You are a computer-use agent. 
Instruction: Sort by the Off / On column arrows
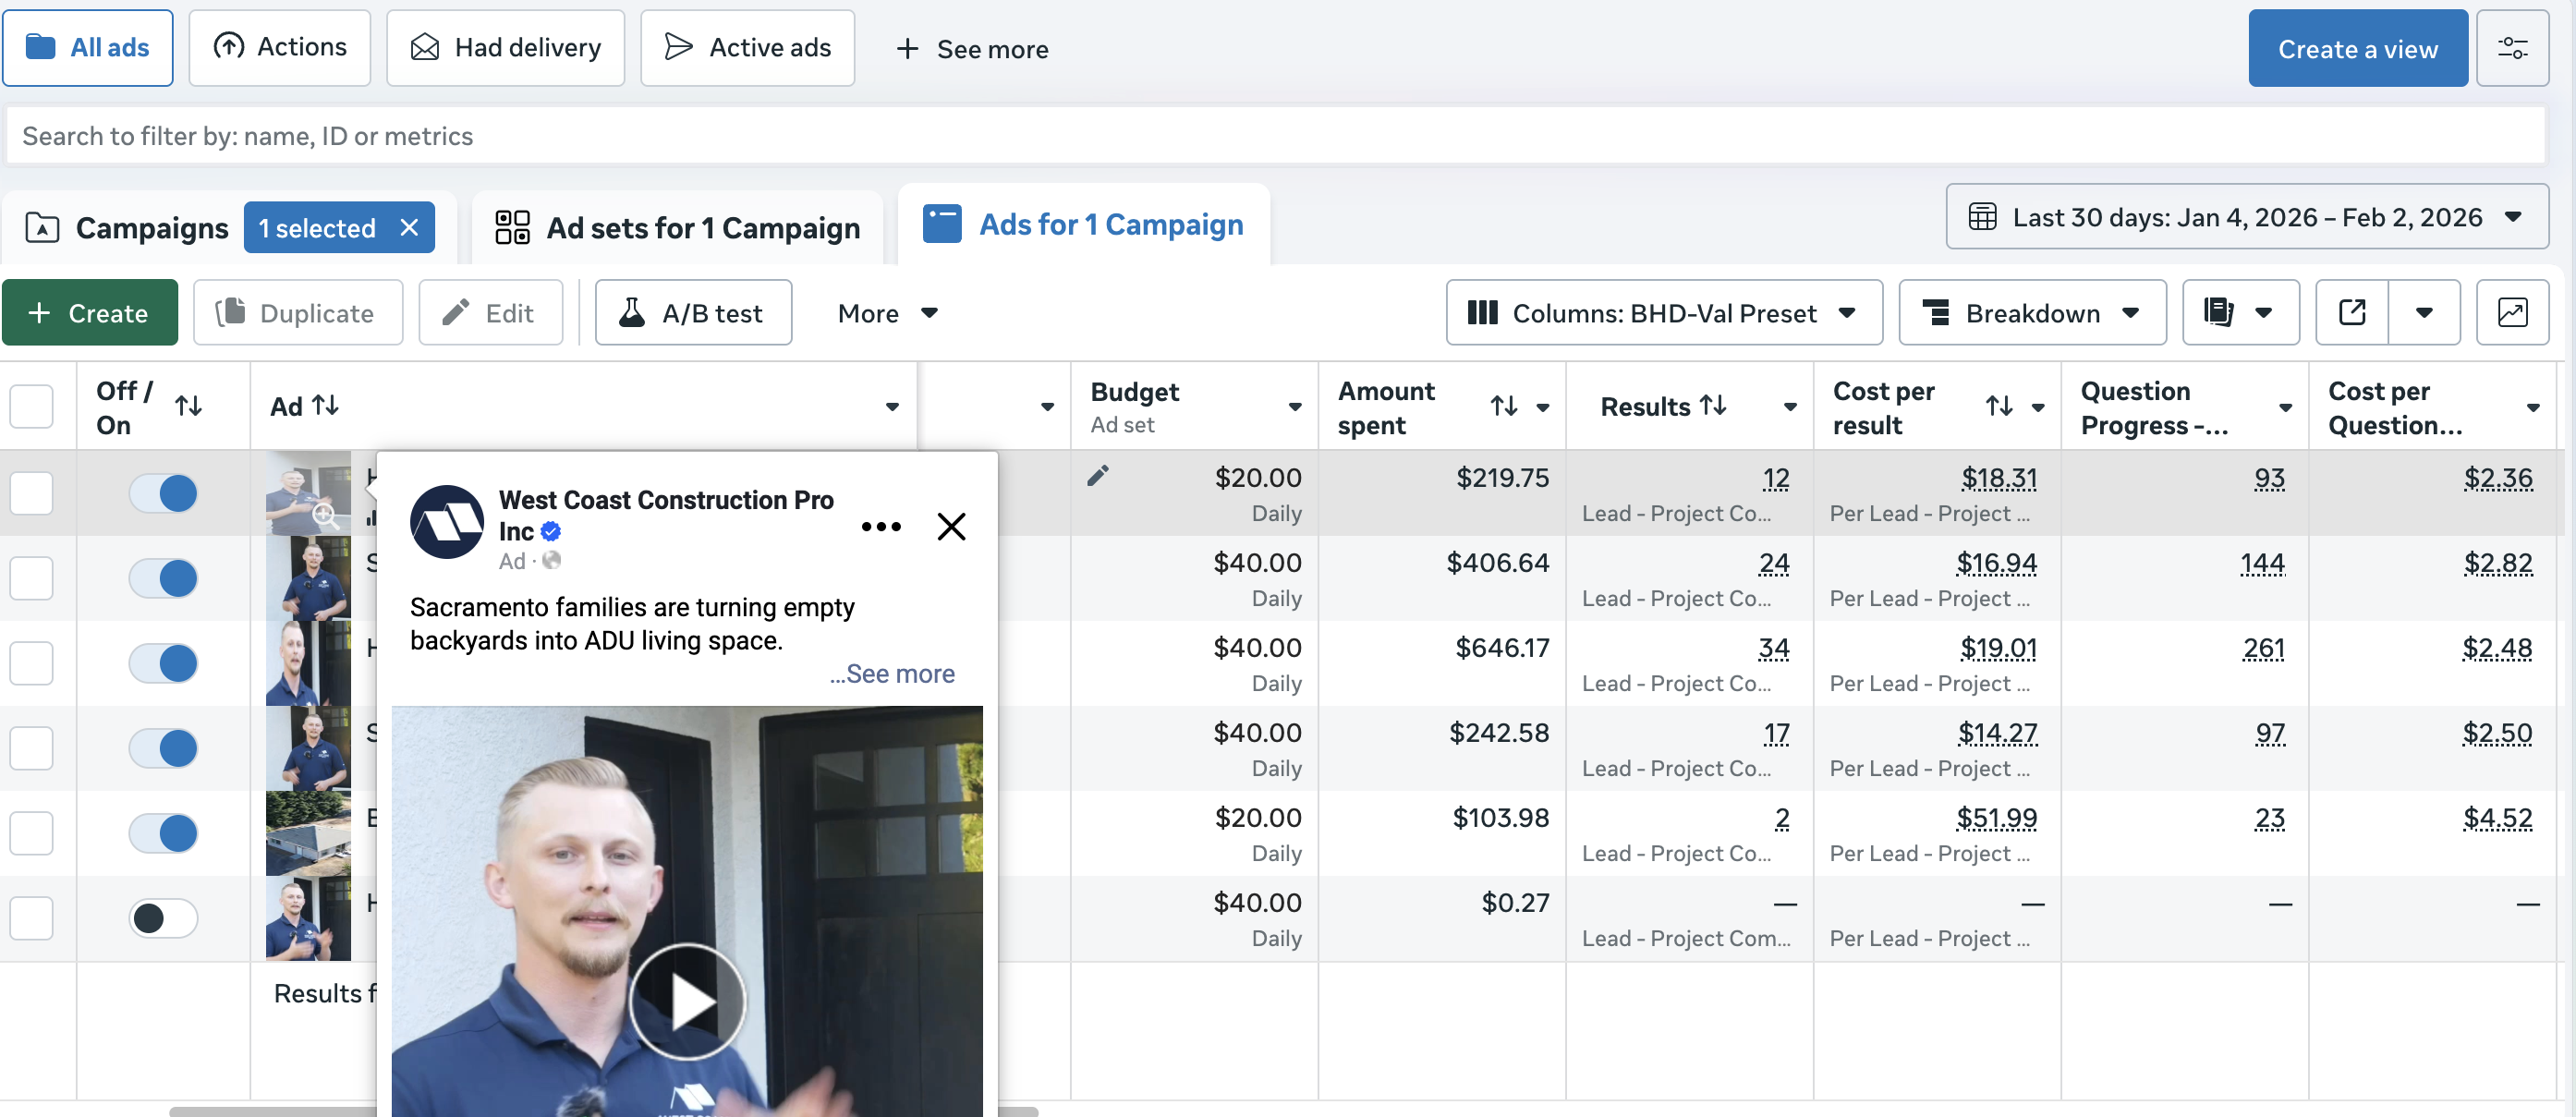(x=188, y=406)
